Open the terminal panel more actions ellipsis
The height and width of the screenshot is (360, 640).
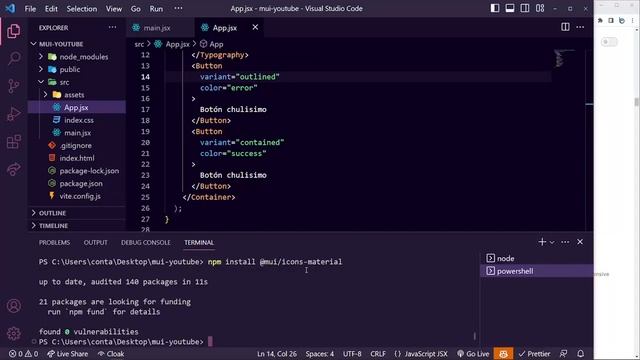pos(565,242)
